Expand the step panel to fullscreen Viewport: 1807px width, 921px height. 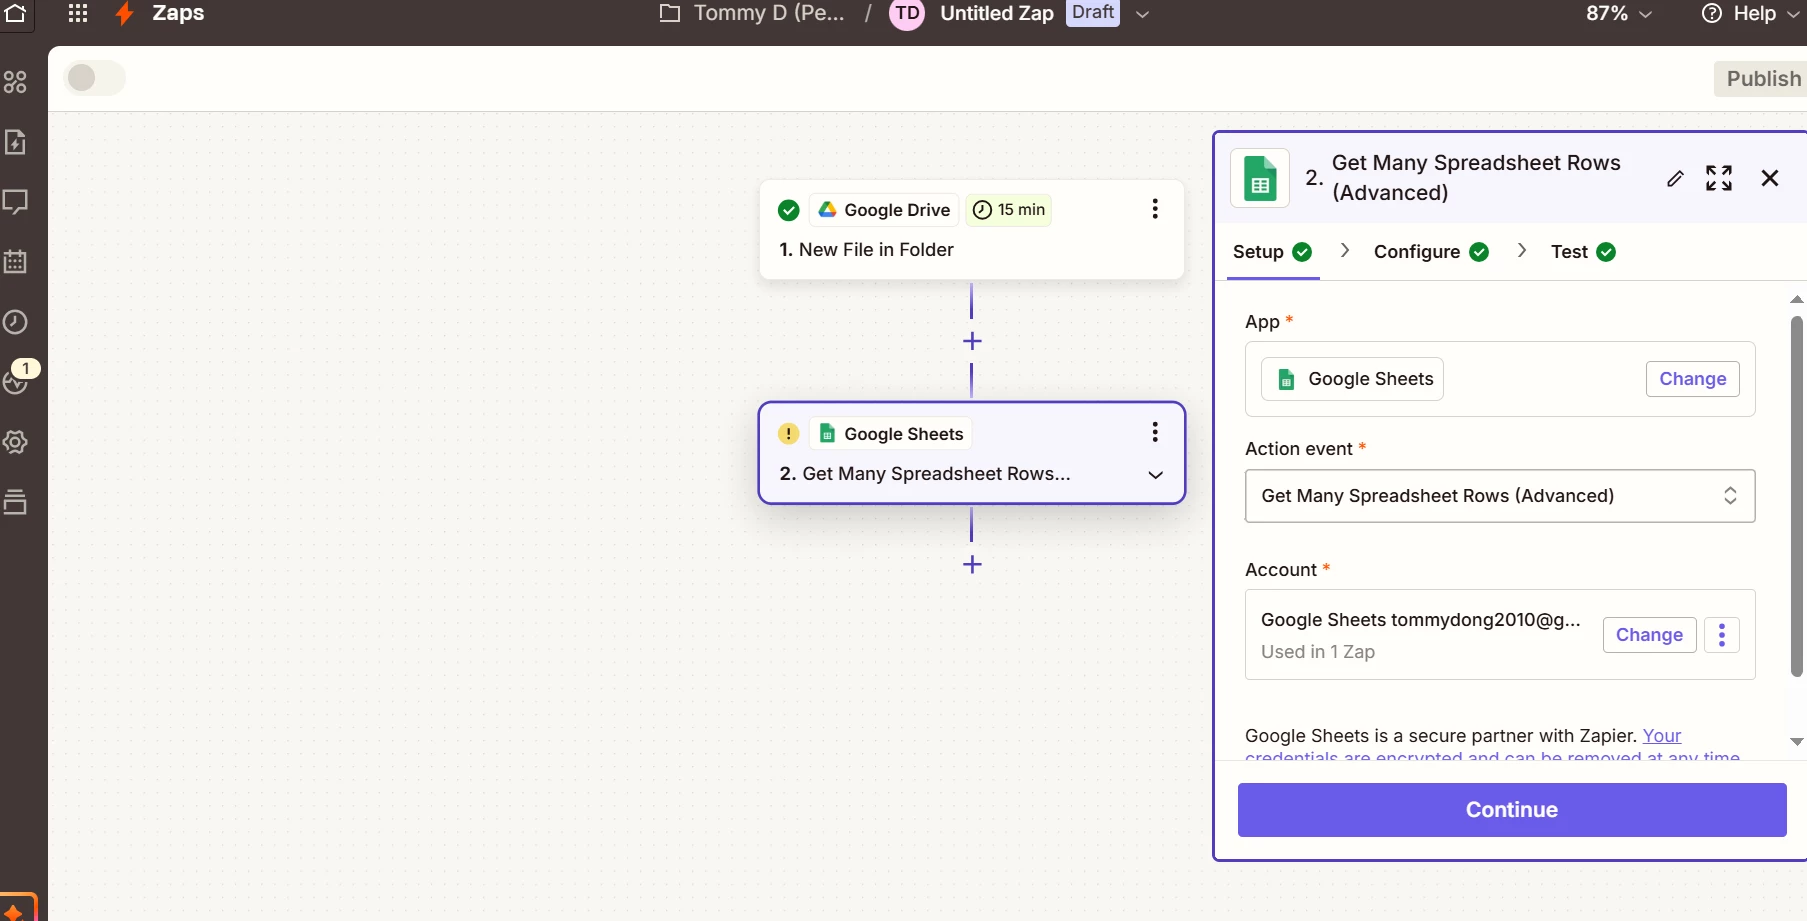point(1719,178)
